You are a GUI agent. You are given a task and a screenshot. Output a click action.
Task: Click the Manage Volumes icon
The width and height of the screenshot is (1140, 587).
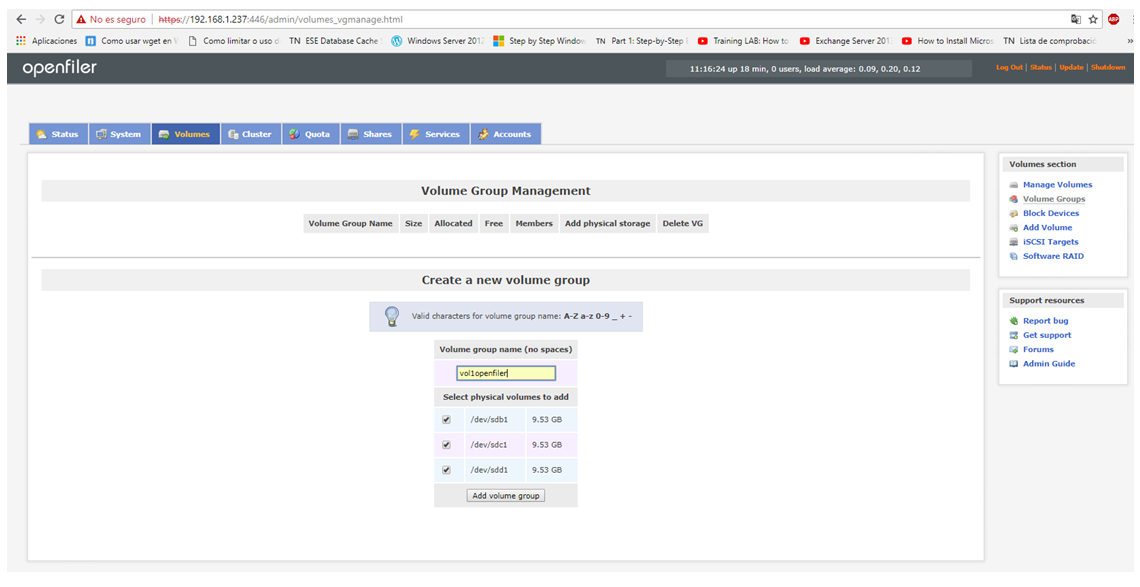(1013, 185)
